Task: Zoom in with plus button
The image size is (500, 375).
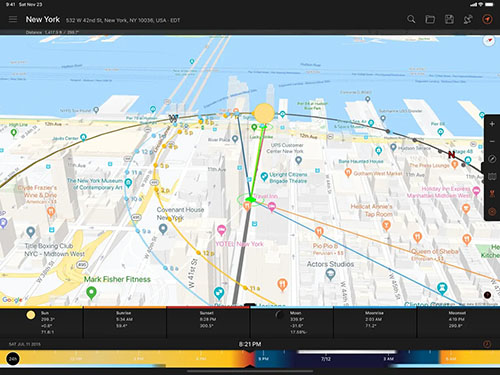Action: [x=492, y=124]
